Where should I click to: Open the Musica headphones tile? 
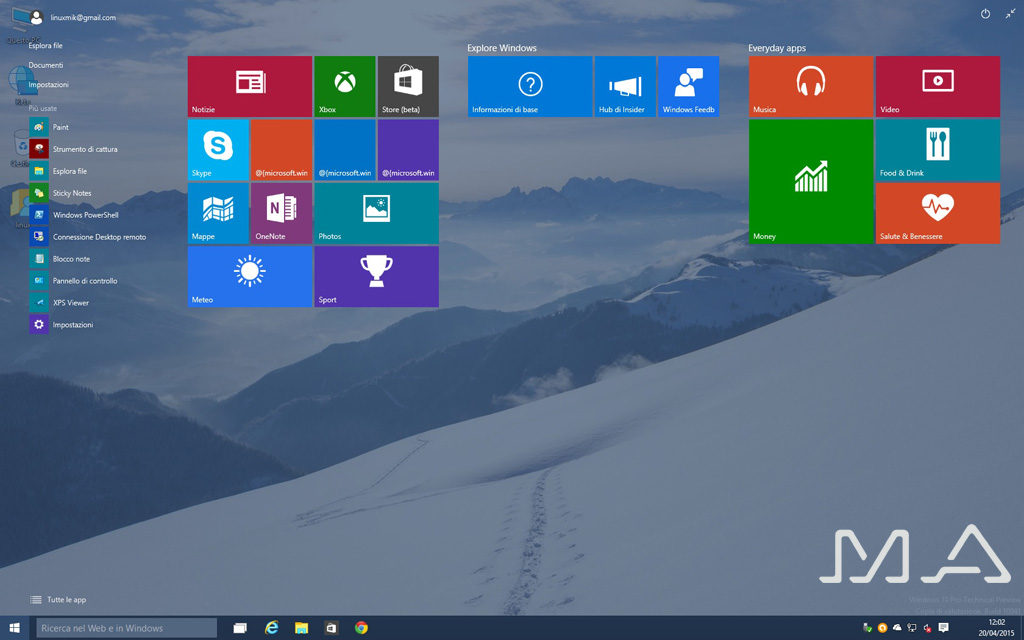click(811, 86)
